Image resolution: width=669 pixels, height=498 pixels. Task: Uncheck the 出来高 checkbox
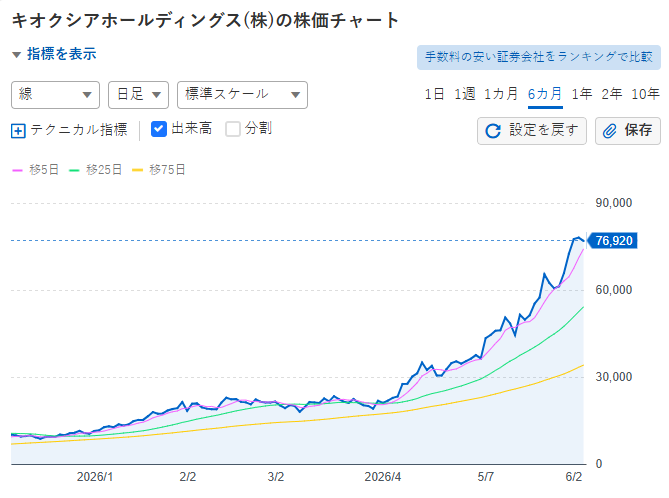click(159, 129)
